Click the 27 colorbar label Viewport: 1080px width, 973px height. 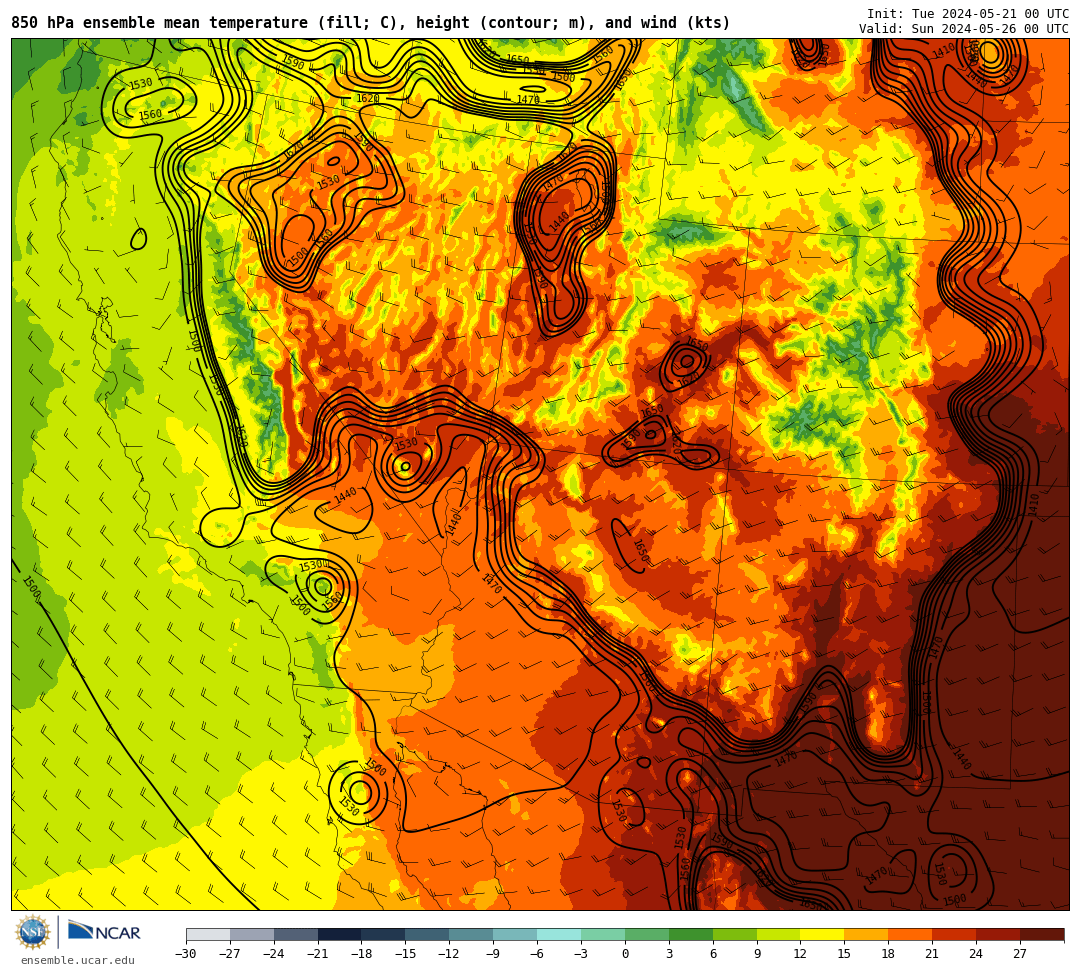click(1020, 954)
